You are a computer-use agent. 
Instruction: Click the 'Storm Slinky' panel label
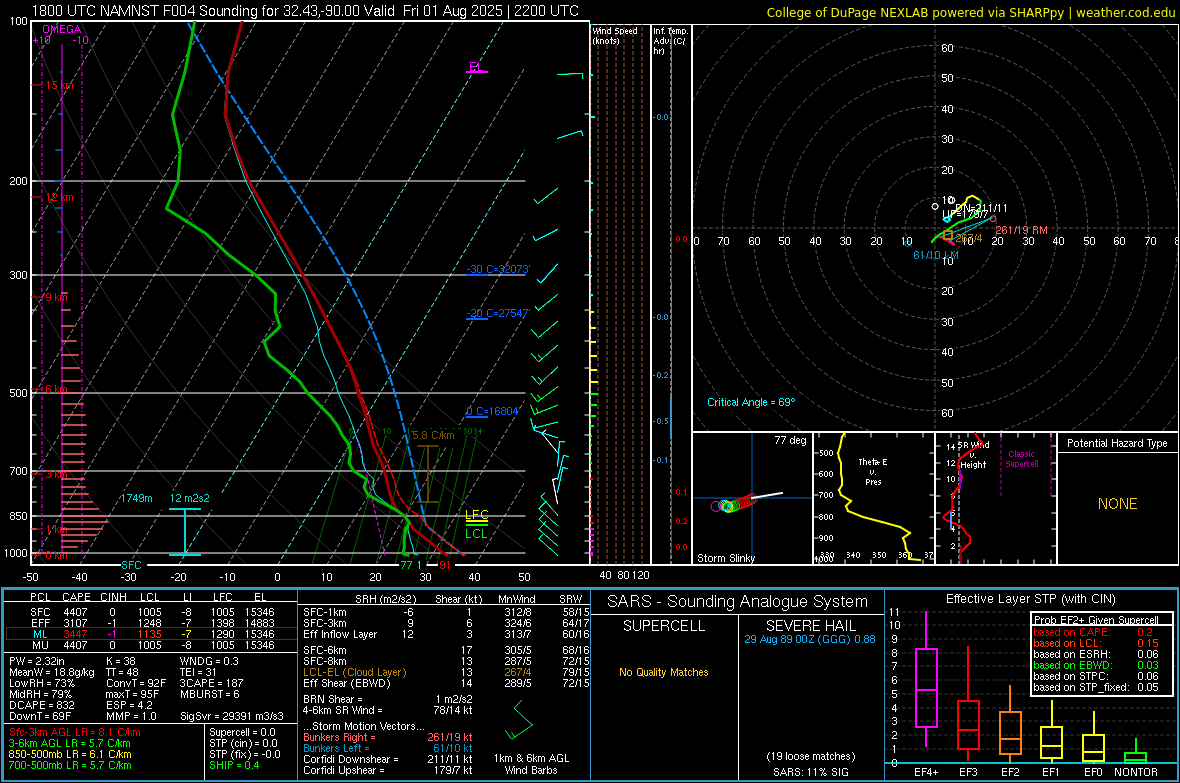pos(725,558)
